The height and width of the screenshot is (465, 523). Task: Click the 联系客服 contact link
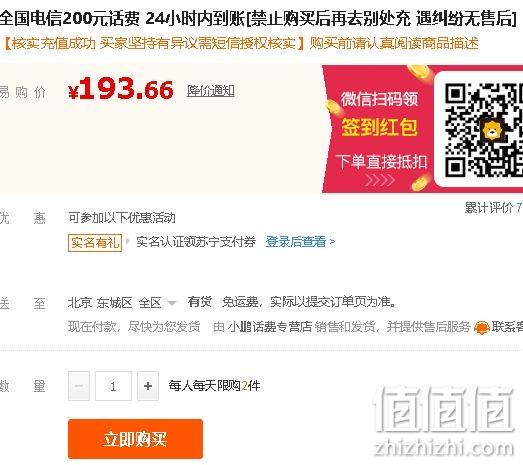[x=507, y=327]
